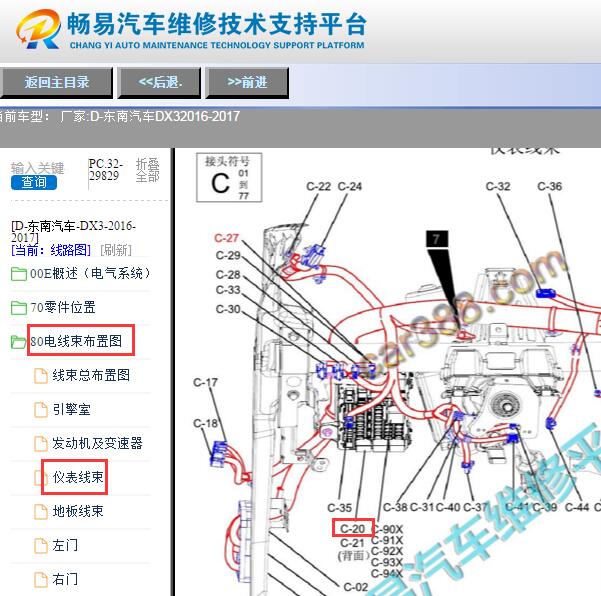Click connector label C-30 in diagram

228,309
